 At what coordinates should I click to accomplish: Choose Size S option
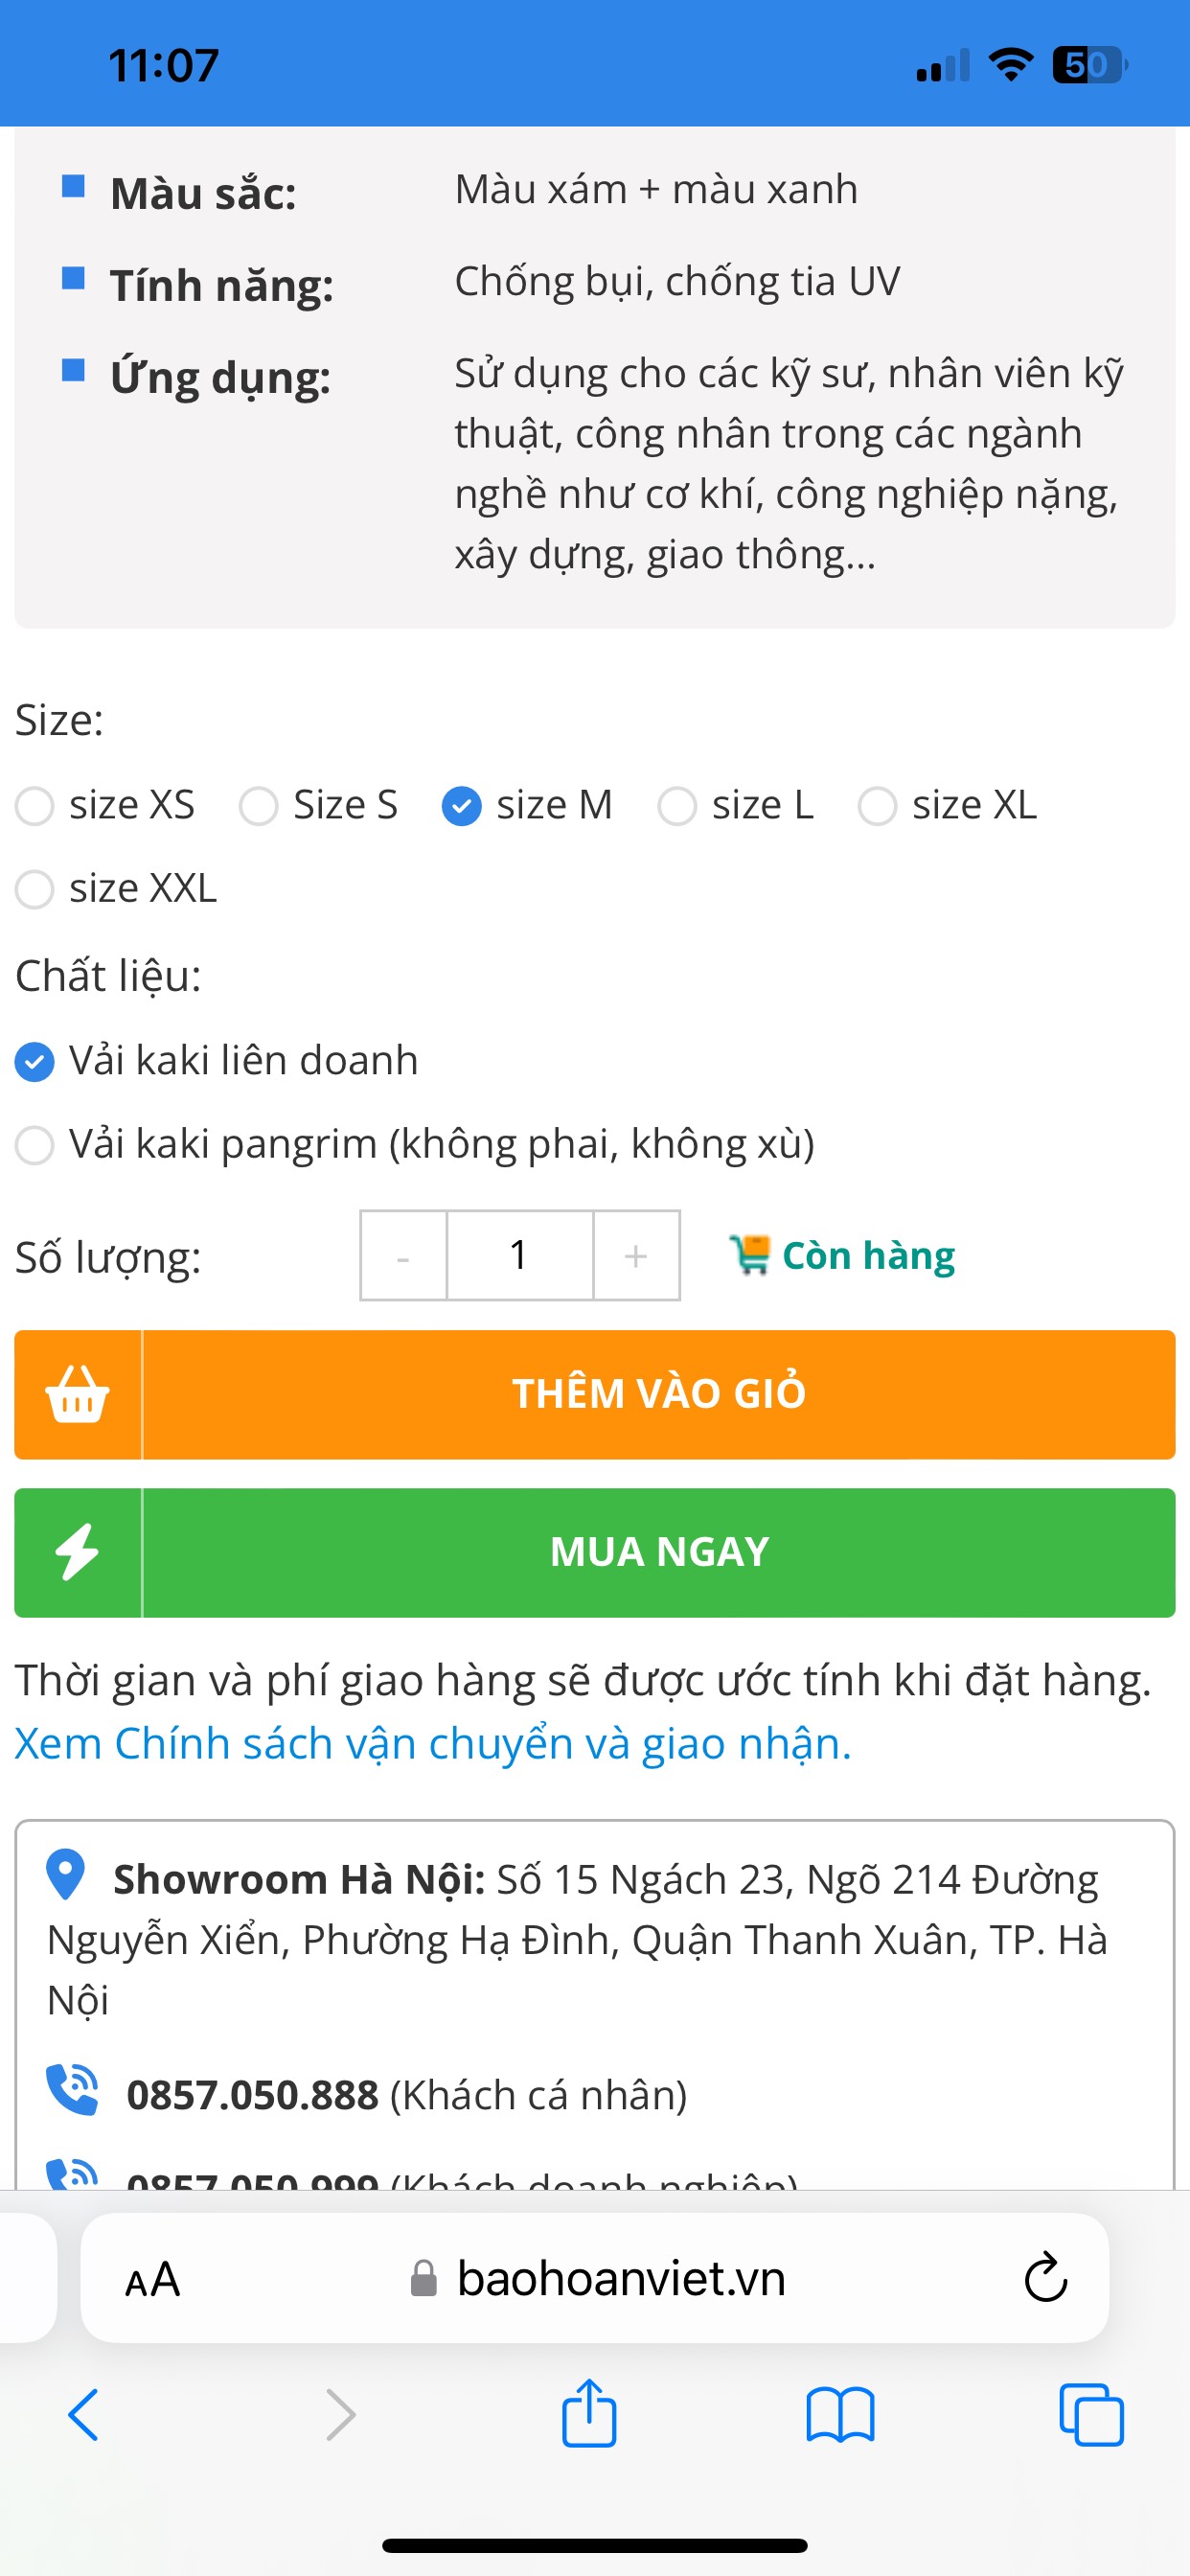pos(258,806)
